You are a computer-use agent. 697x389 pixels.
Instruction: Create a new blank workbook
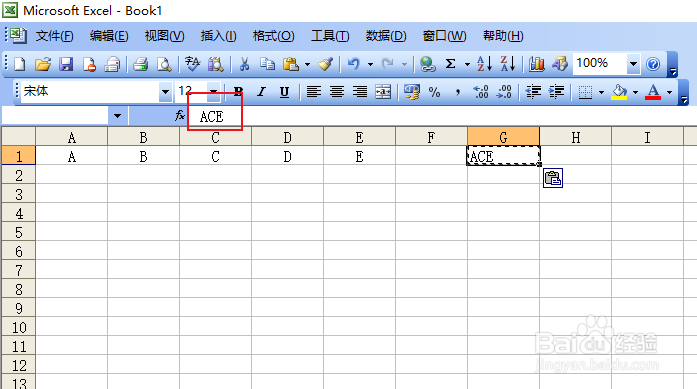20,64
